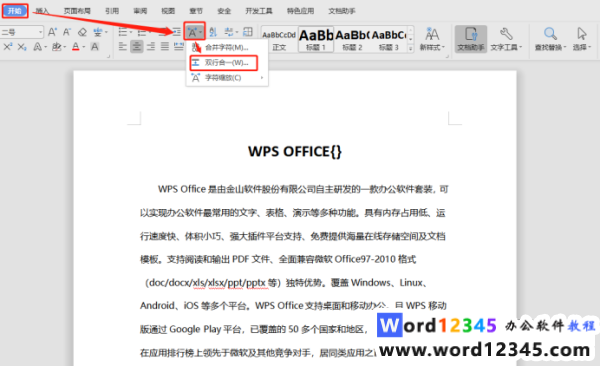Click the sort A-Z icon

[x=213, y=32]
